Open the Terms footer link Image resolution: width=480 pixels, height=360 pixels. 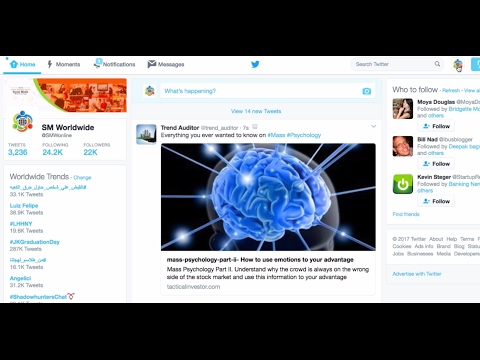(467, 239)
